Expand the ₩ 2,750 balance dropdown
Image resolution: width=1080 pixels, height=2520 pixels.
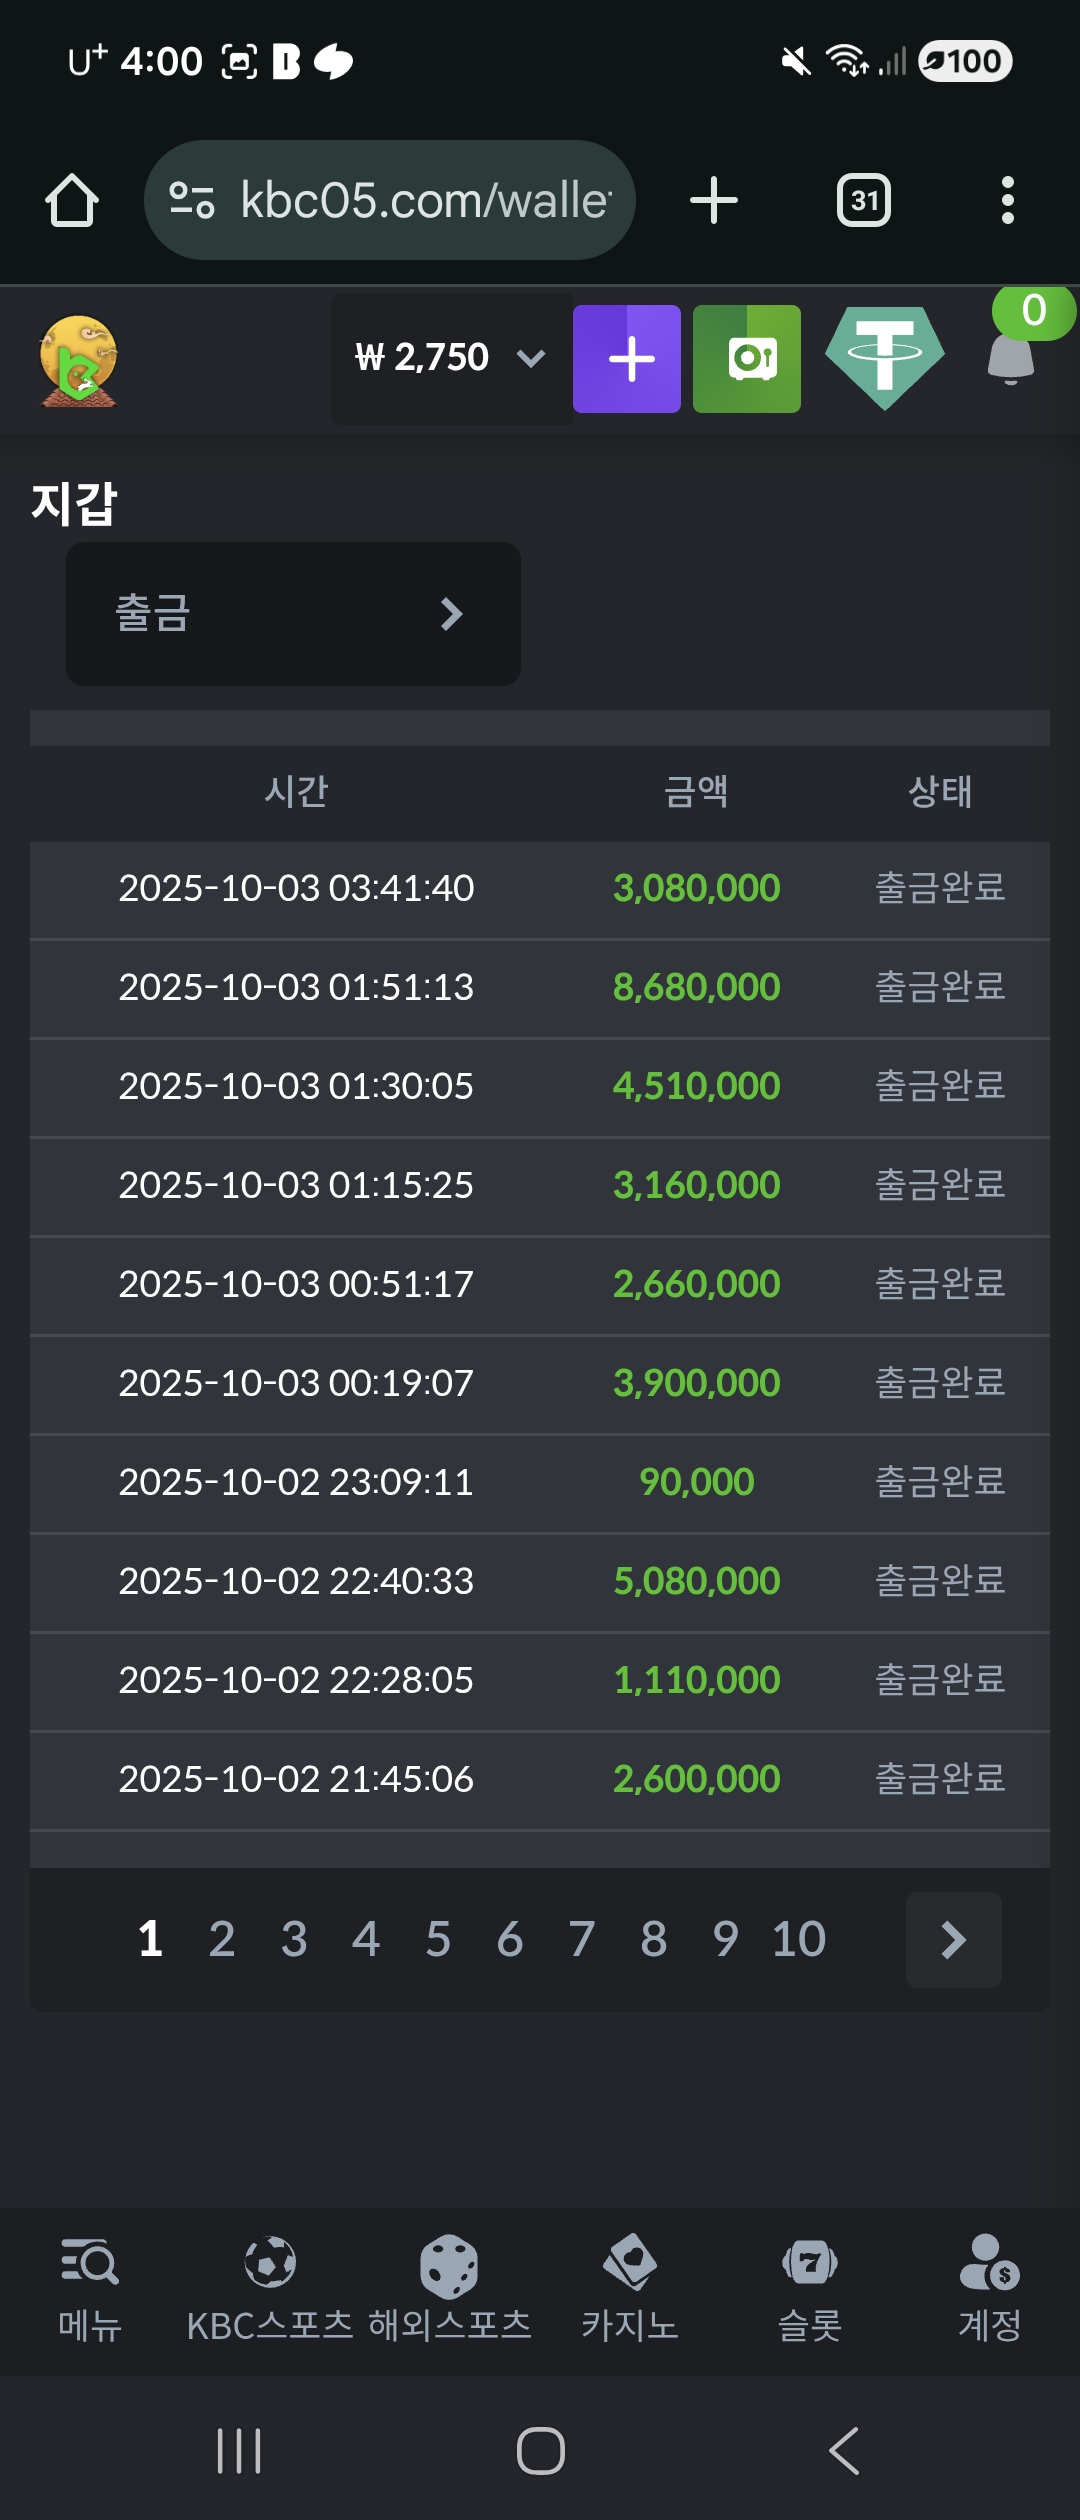[x=450, y=358]
